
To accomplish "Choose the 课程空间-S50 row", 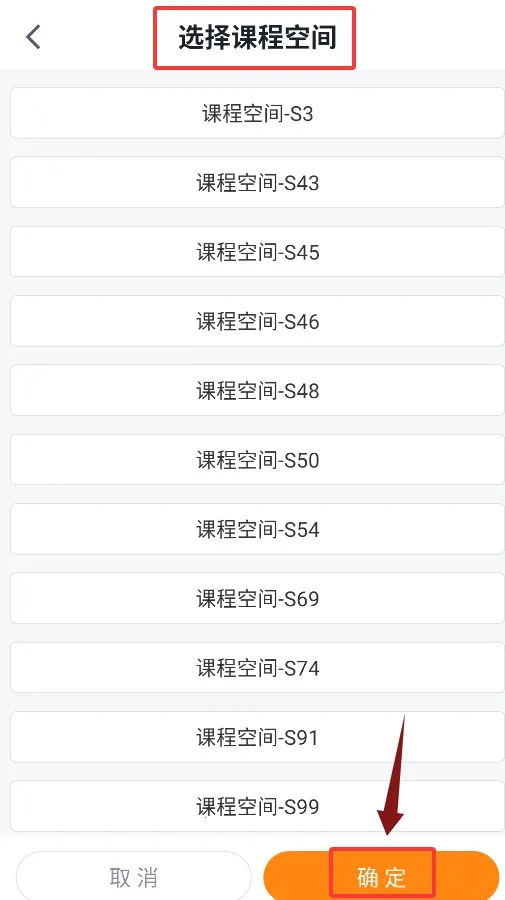I will point(257,460).
